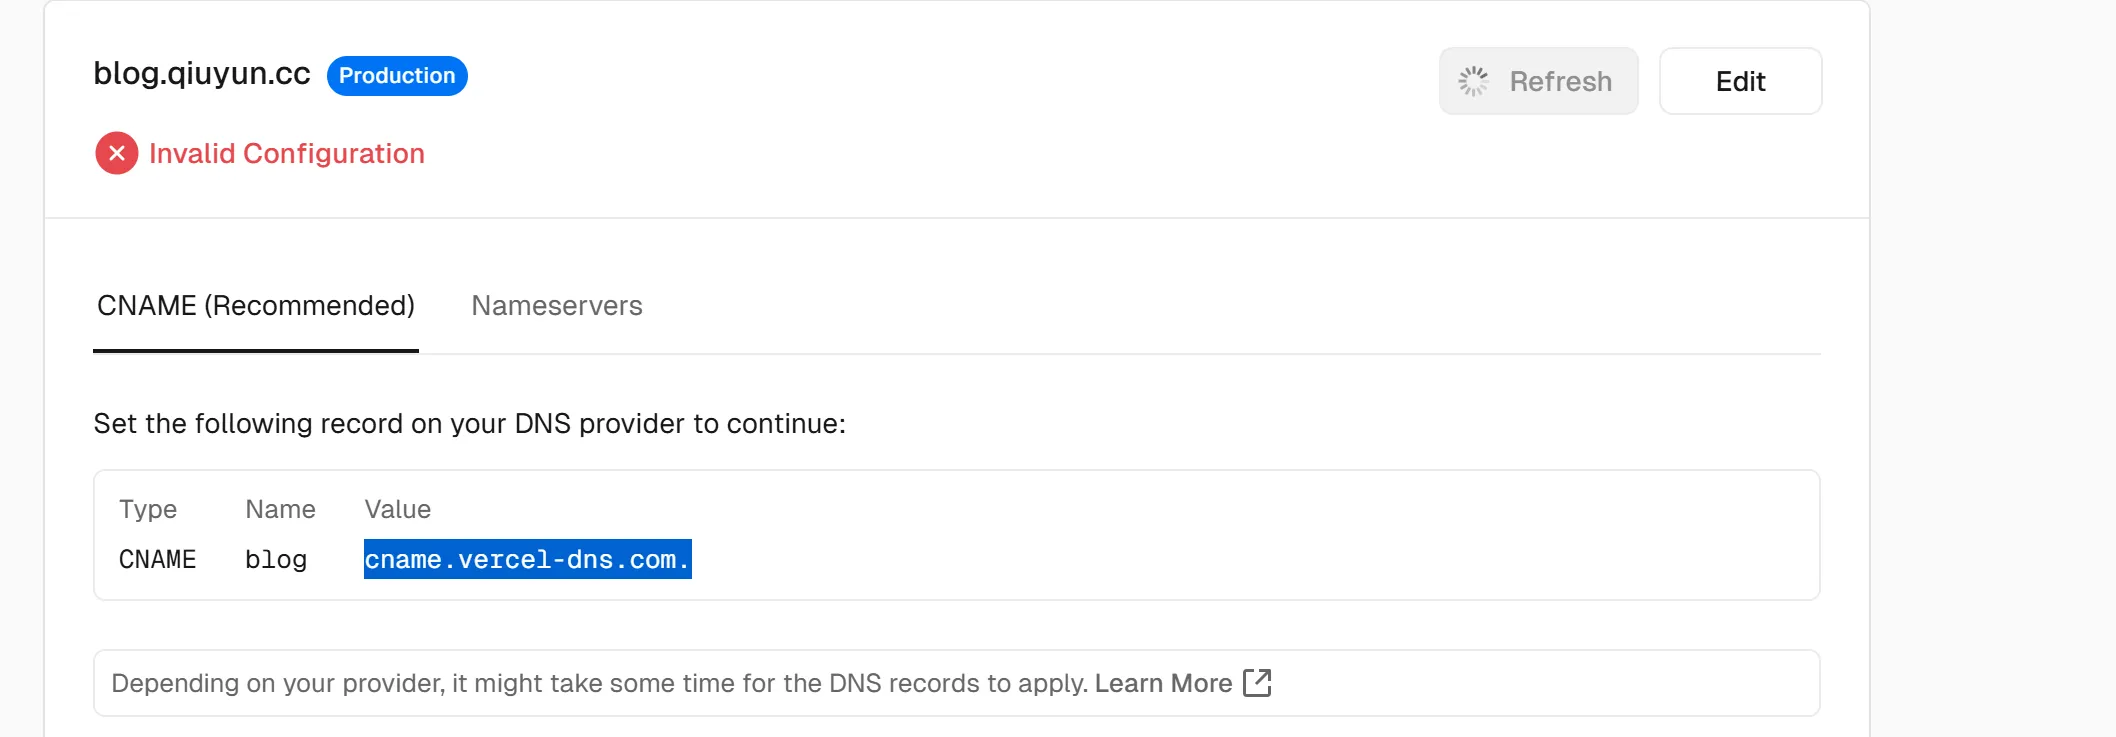Click the DNS provider instruction text
Image resolution: width=2116 pixels, height=737 pixels.
click(x=470, y=424)
